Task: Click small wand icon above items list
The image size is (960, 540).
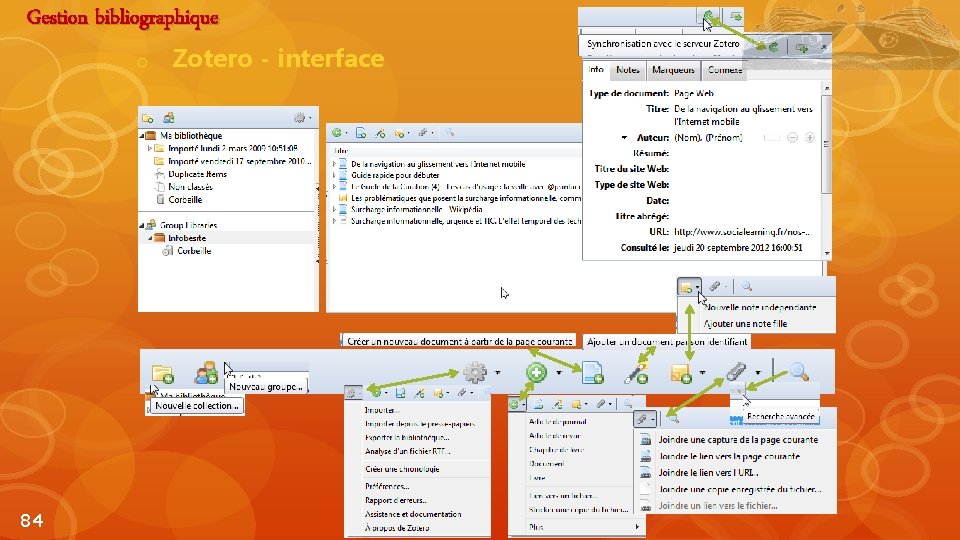Action: 380,133
